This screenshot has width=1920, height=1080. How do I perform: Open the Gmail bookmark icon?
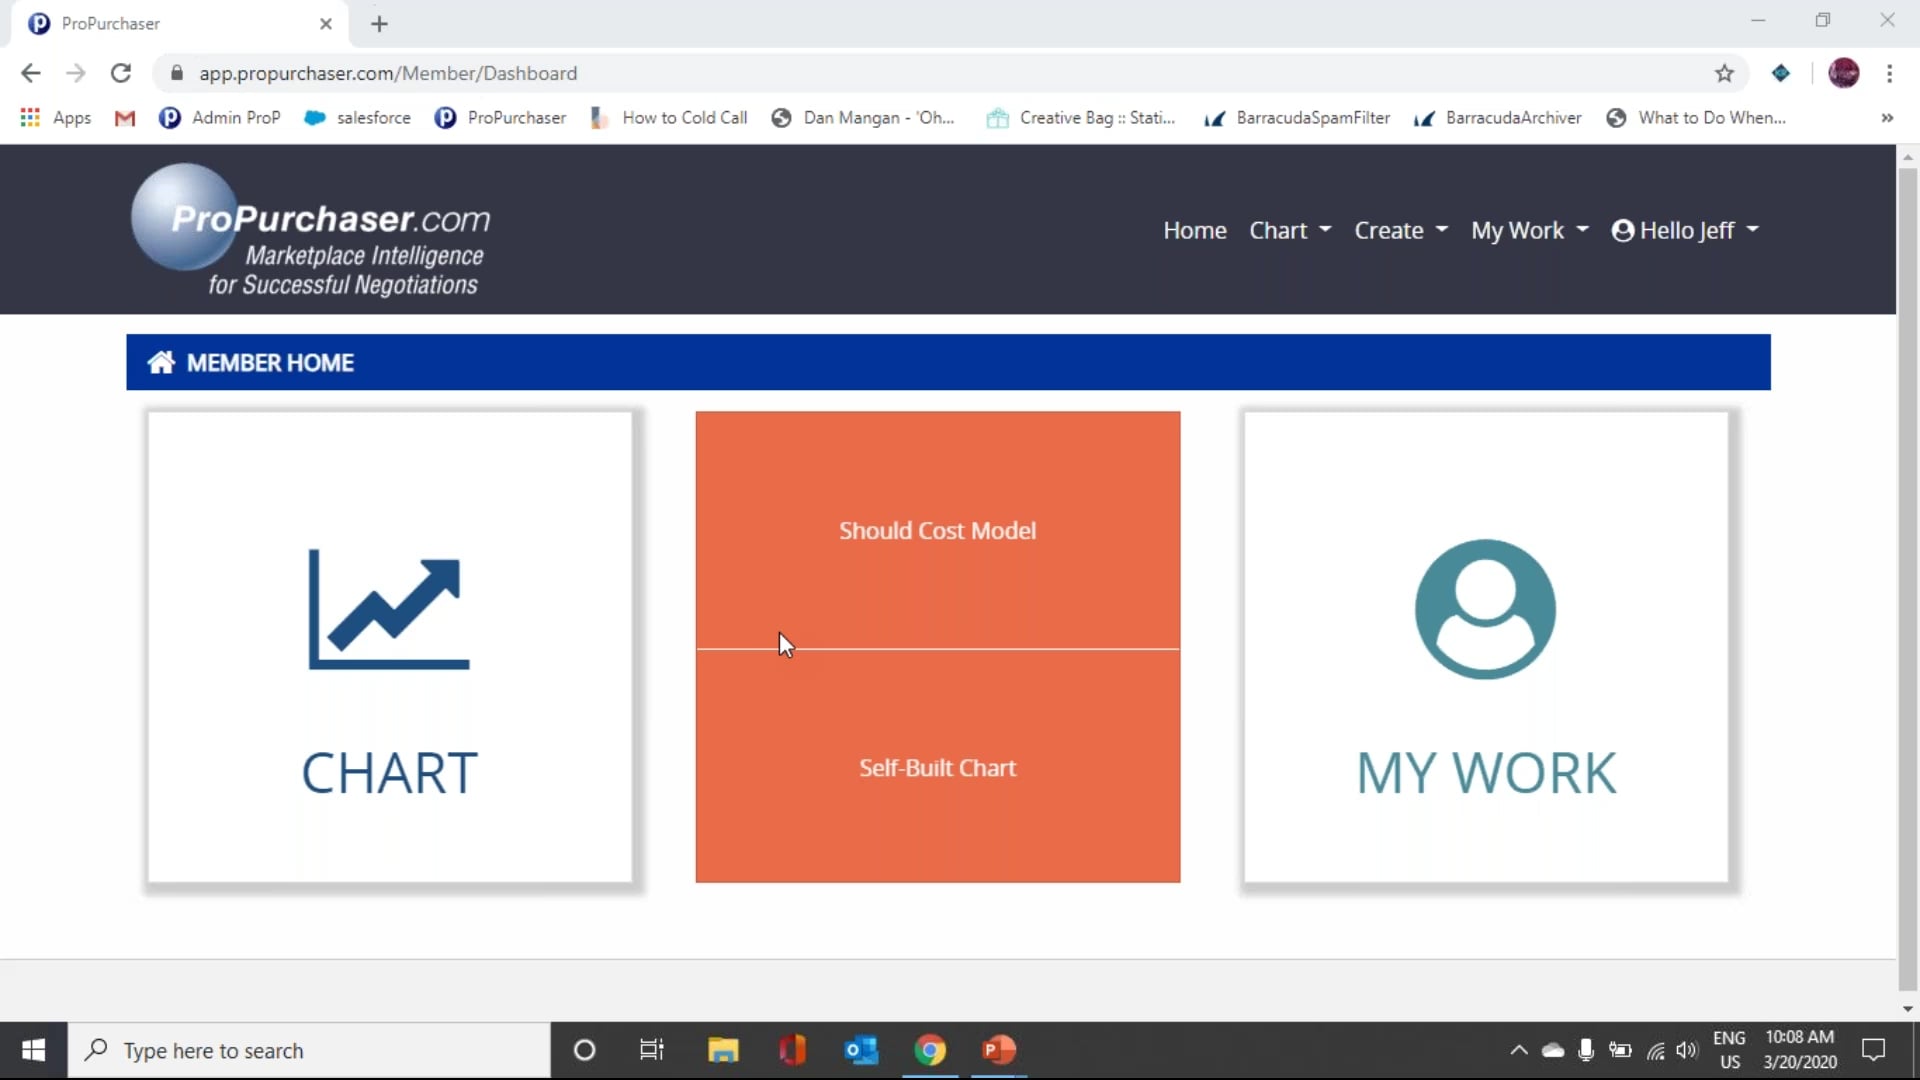[125, 118]
